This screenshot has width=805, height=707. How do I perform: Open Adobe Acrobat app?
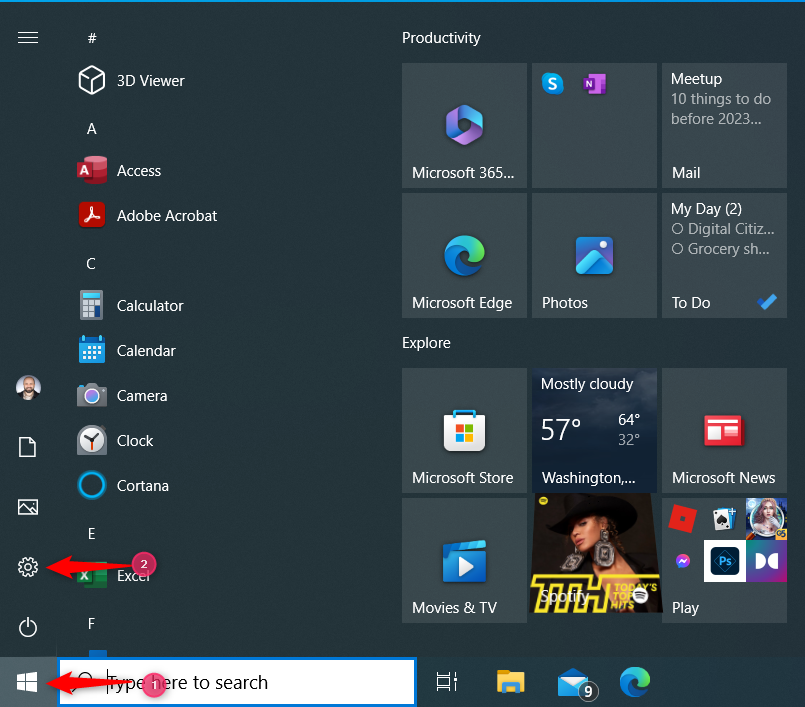click(147, 215)
